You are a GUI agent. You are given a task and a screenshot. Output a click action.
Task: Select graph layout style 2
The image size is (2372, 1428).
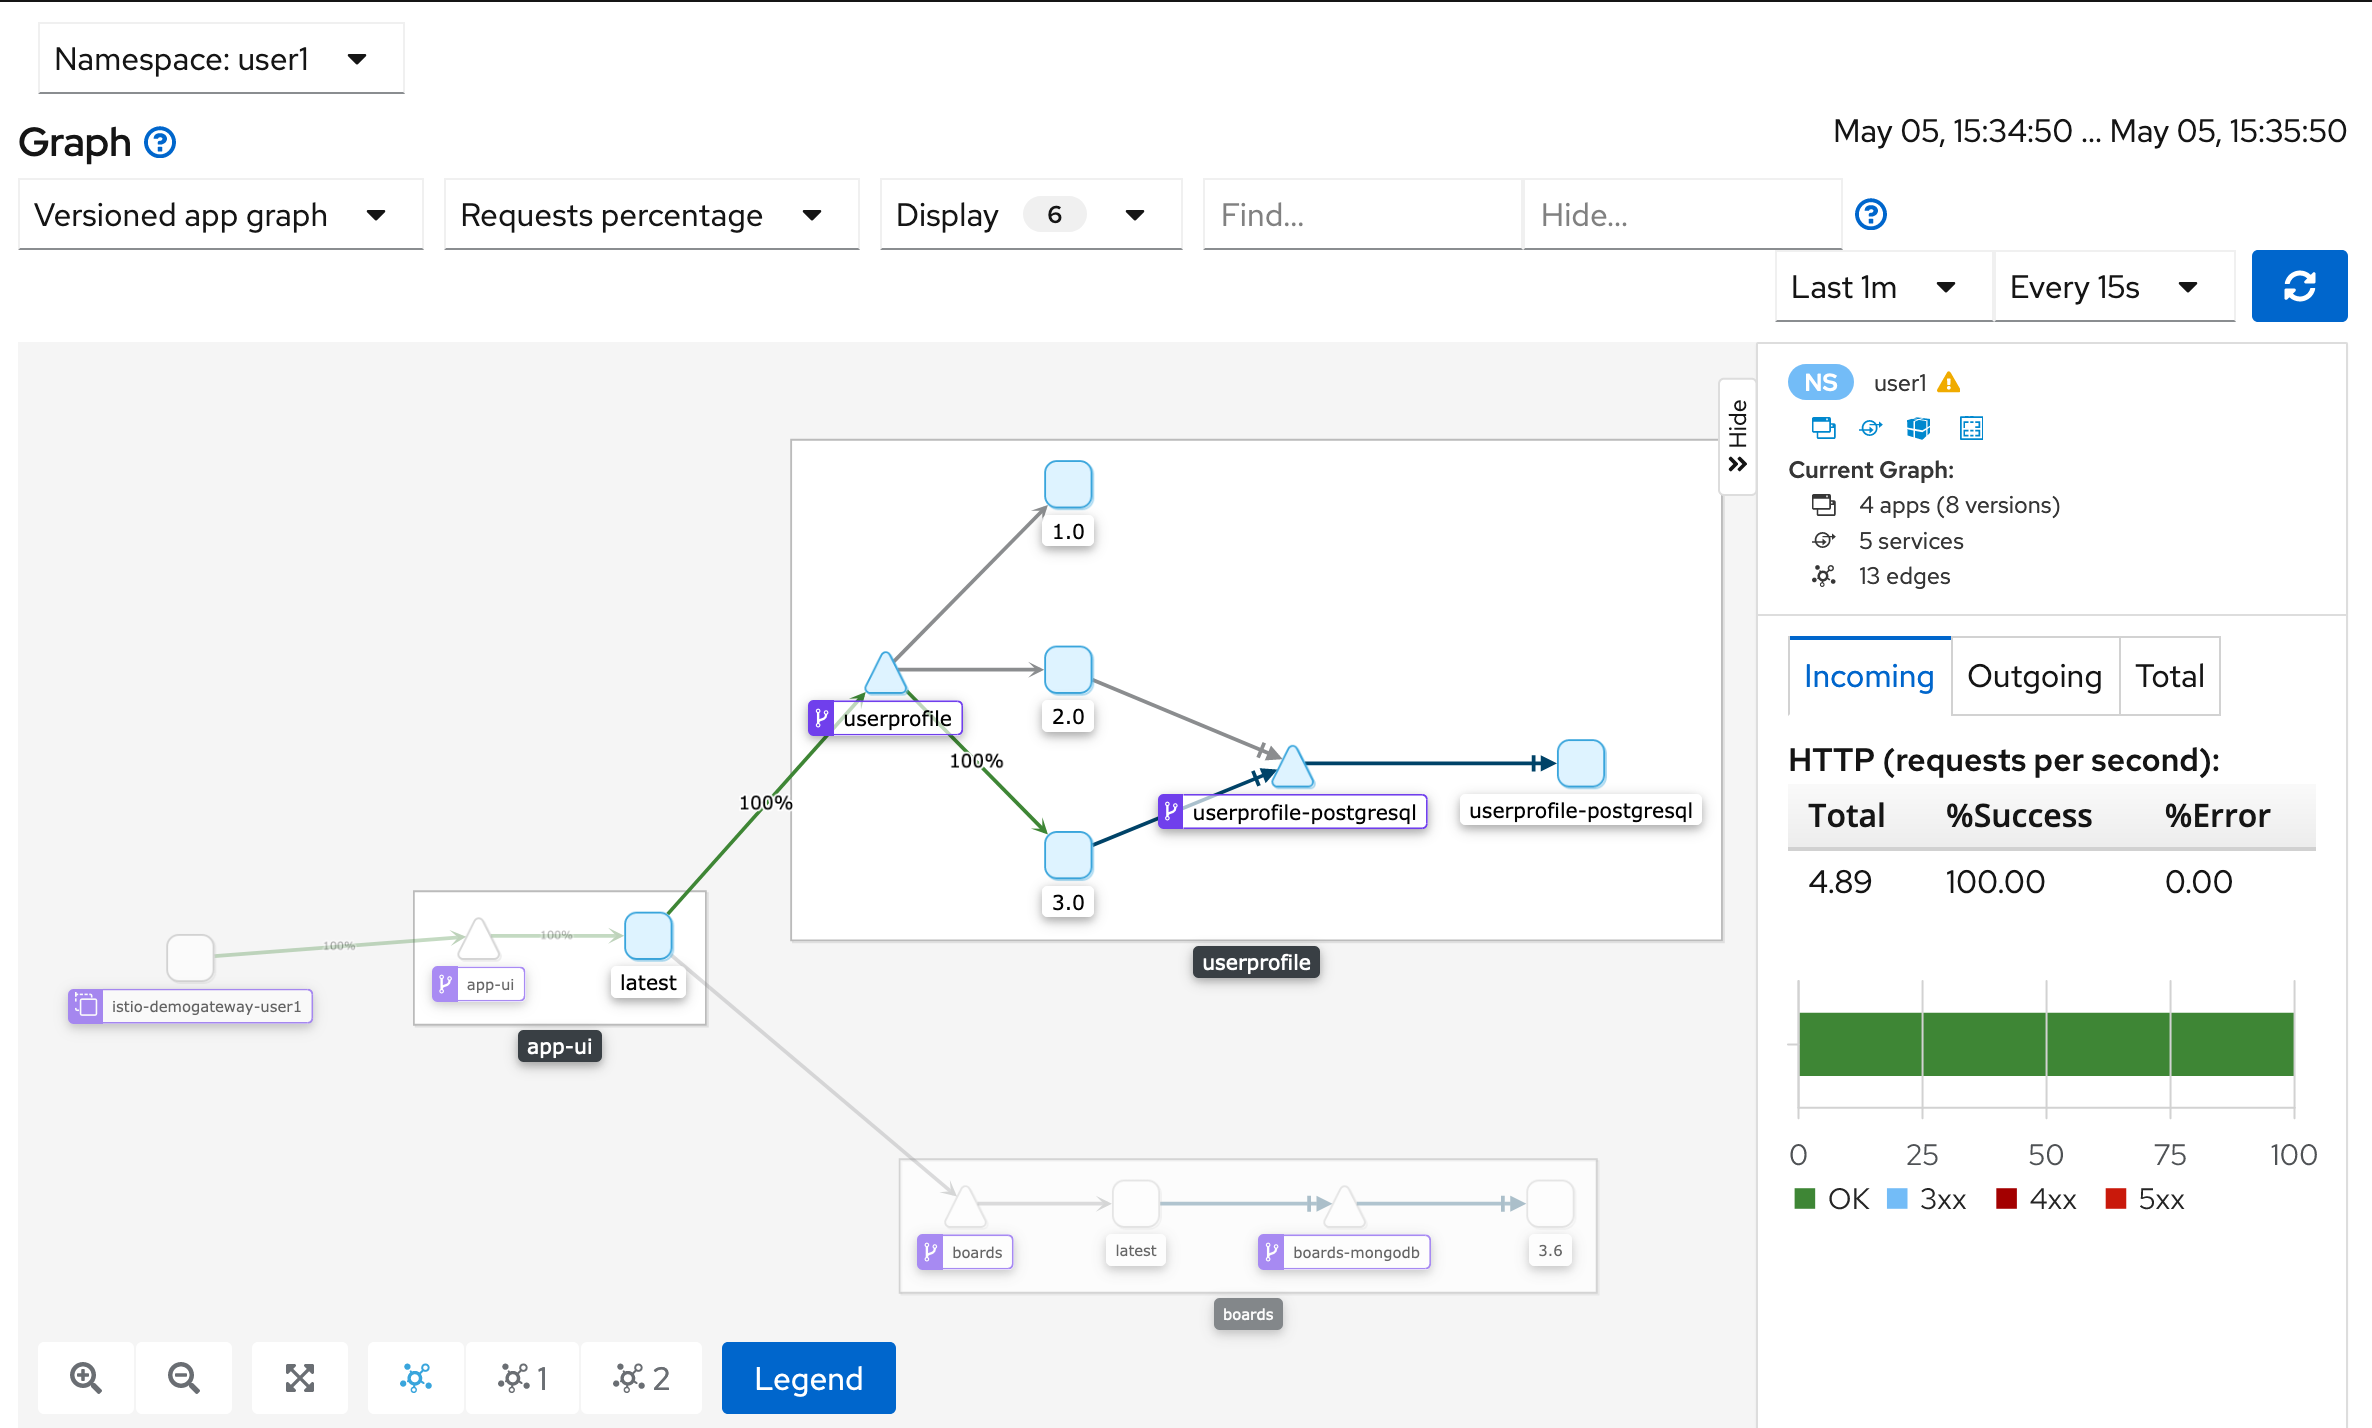click(x=641, y=1378)
